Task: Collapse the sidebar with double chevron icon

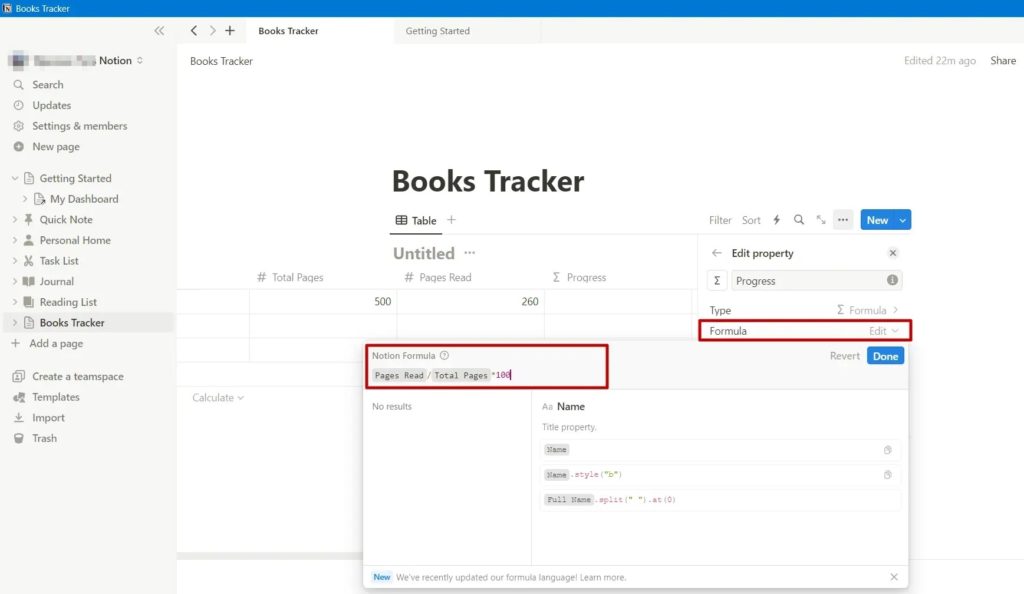Action: 159,31
